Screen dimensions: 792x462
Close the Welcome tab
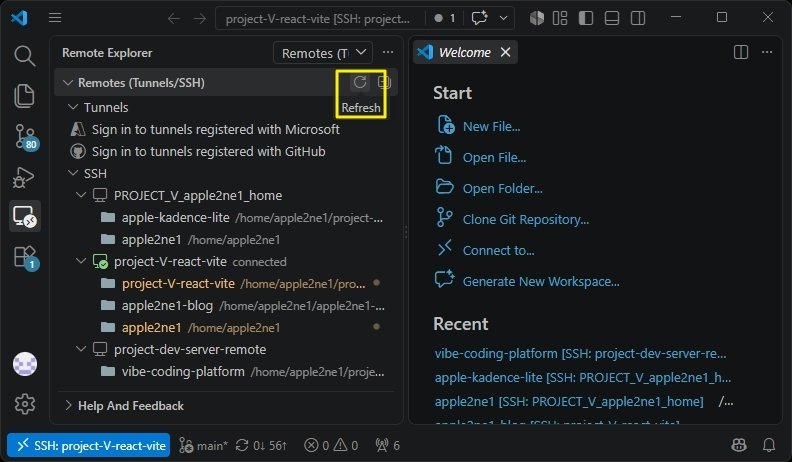(x=505, y=52)
